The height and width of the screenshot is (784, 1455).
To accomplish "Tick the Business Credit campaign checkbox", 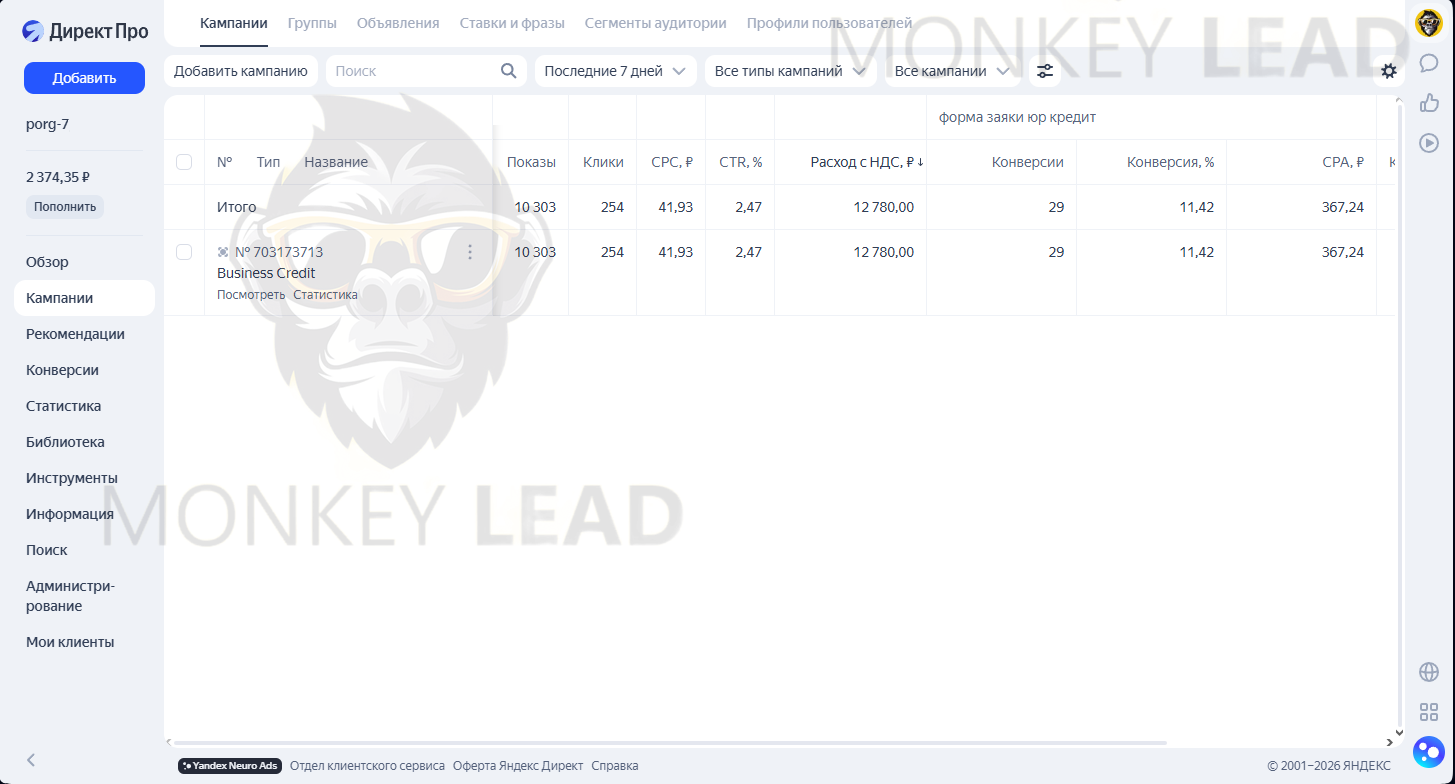I will 184,252.
